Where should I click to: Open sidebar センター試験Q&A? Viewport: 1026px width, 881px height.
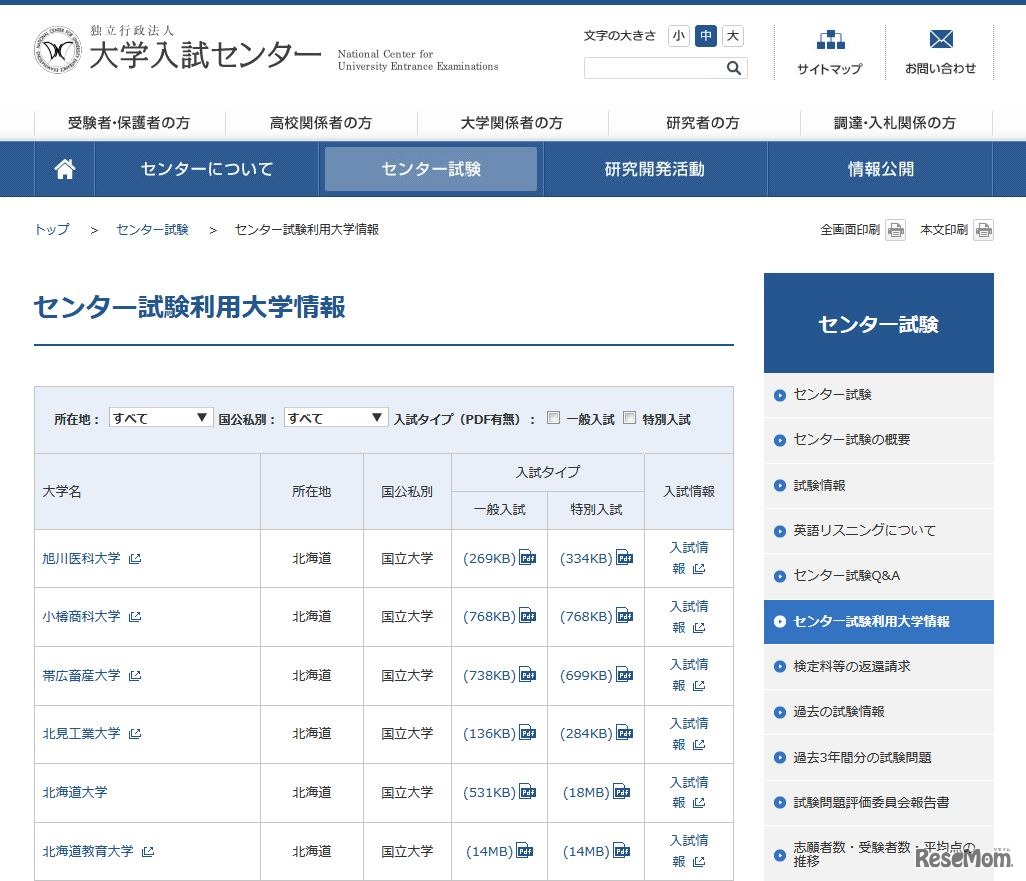[x=878, y=576]
